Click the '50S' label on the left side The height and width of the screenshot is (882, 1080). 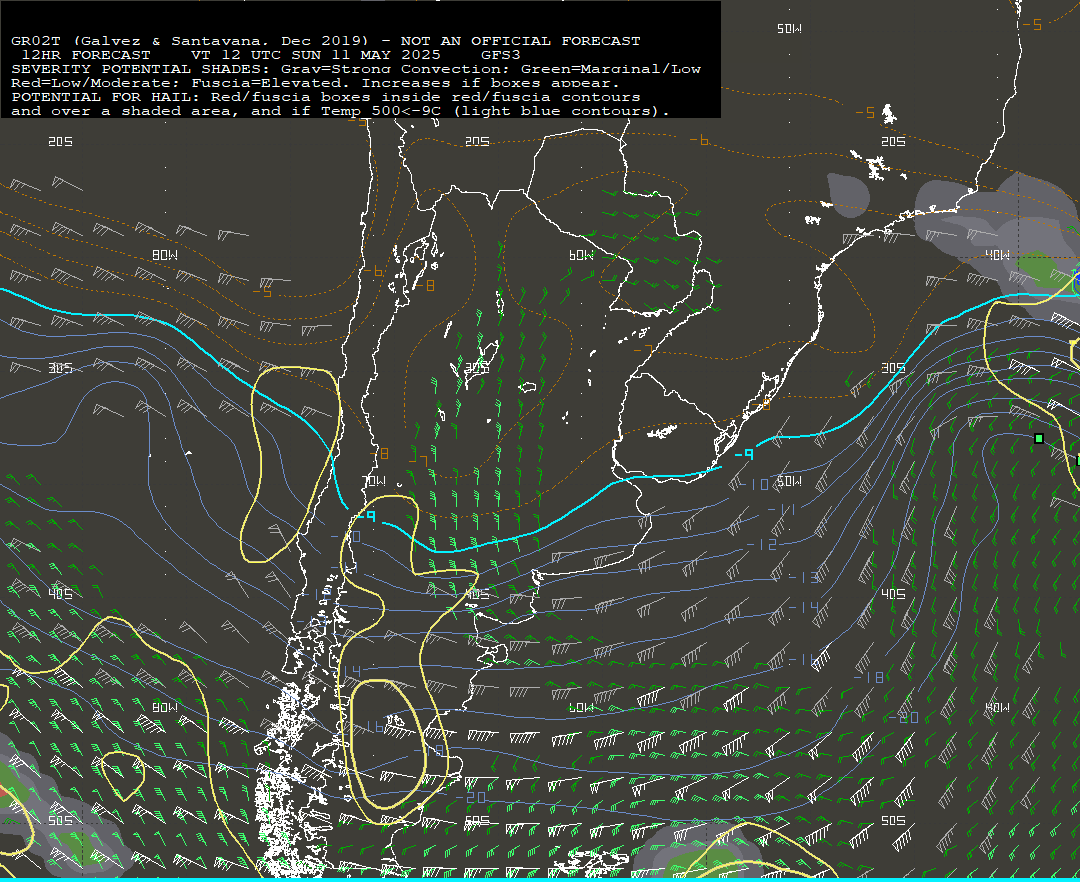tap(61, 821)
